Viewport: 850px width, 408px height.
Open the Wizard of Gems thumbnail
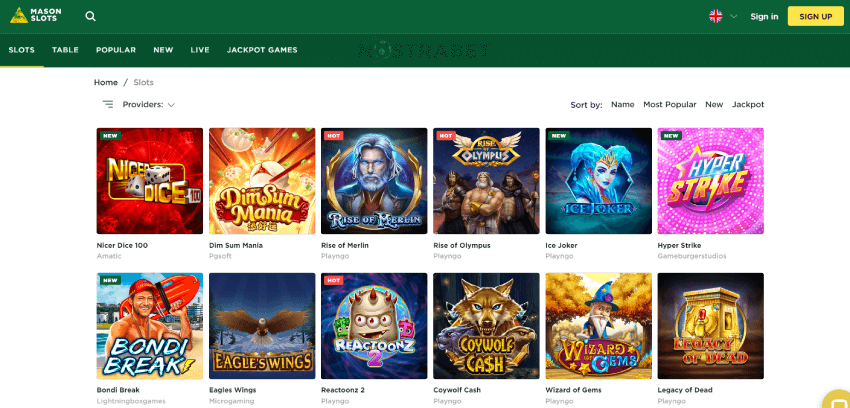[598, 326]
